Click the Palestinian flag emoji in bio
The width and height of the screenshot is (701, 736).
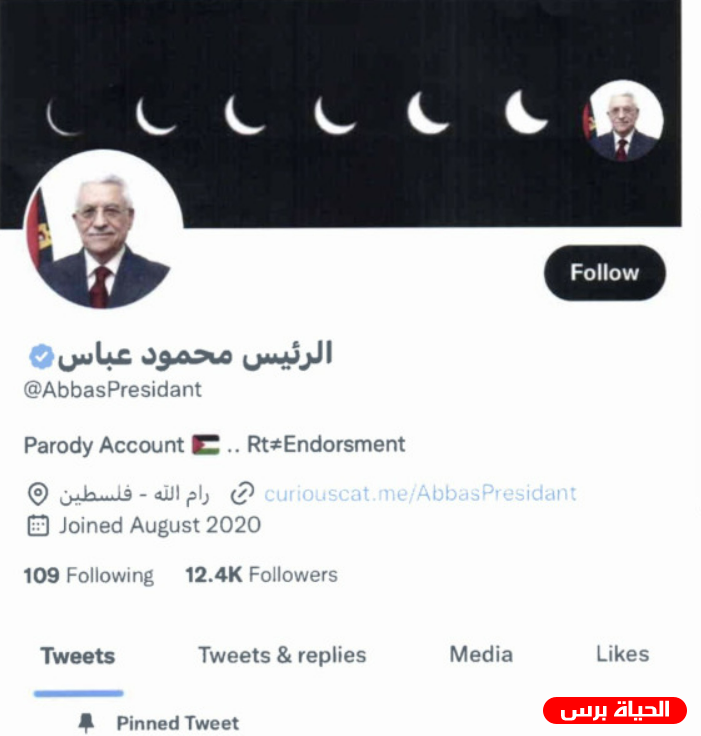(x=206, y=445)
